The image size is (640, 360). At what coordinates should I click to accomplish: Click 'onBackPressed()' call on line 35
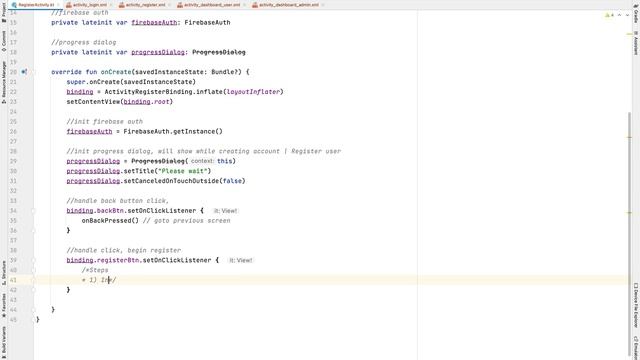tap(110, 220)
